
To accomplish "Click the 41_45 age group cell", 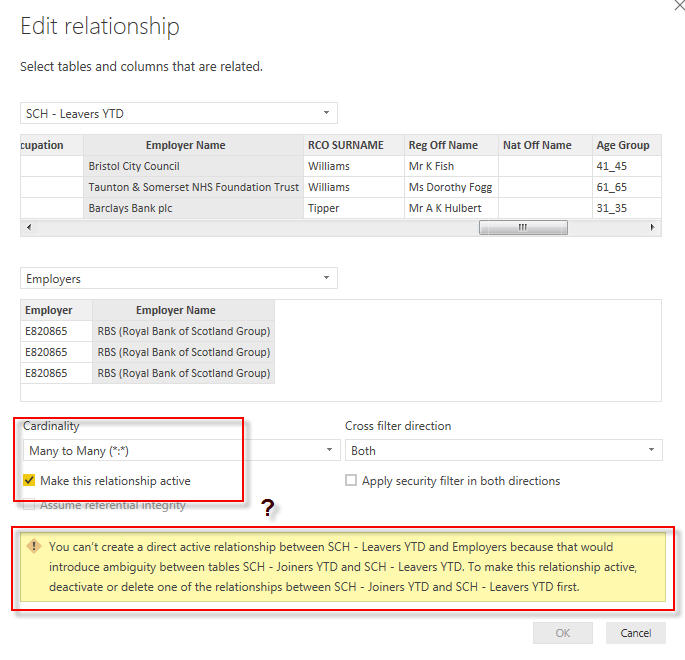I will pos(626,166).
